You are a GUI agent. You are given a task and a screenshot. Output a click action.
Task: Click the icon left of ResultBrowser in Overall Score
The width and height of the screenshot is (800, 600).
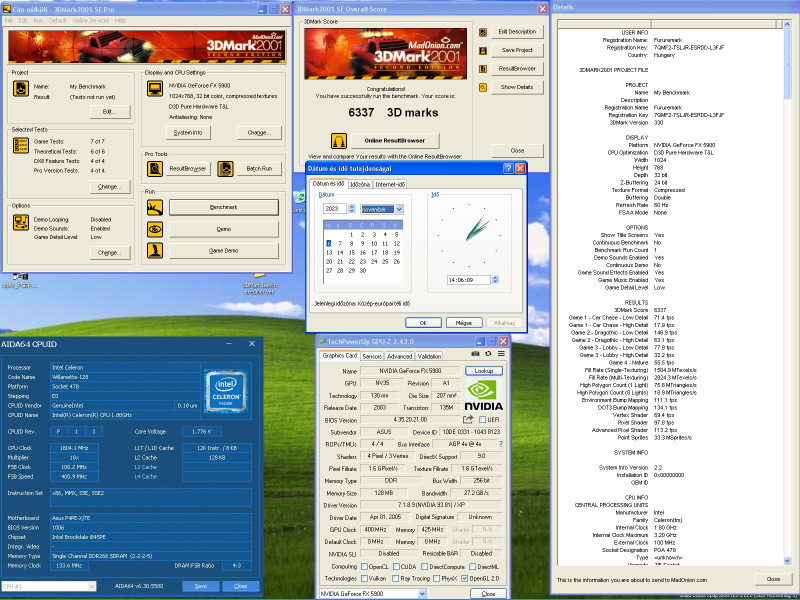(x=483, y=69)
